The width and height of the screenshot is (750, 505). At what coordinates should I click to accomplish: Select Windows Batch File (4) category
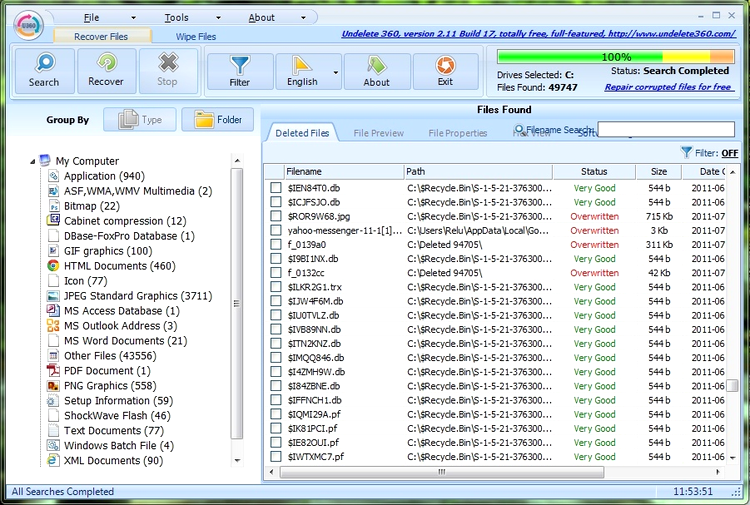(x=119, y=446)
